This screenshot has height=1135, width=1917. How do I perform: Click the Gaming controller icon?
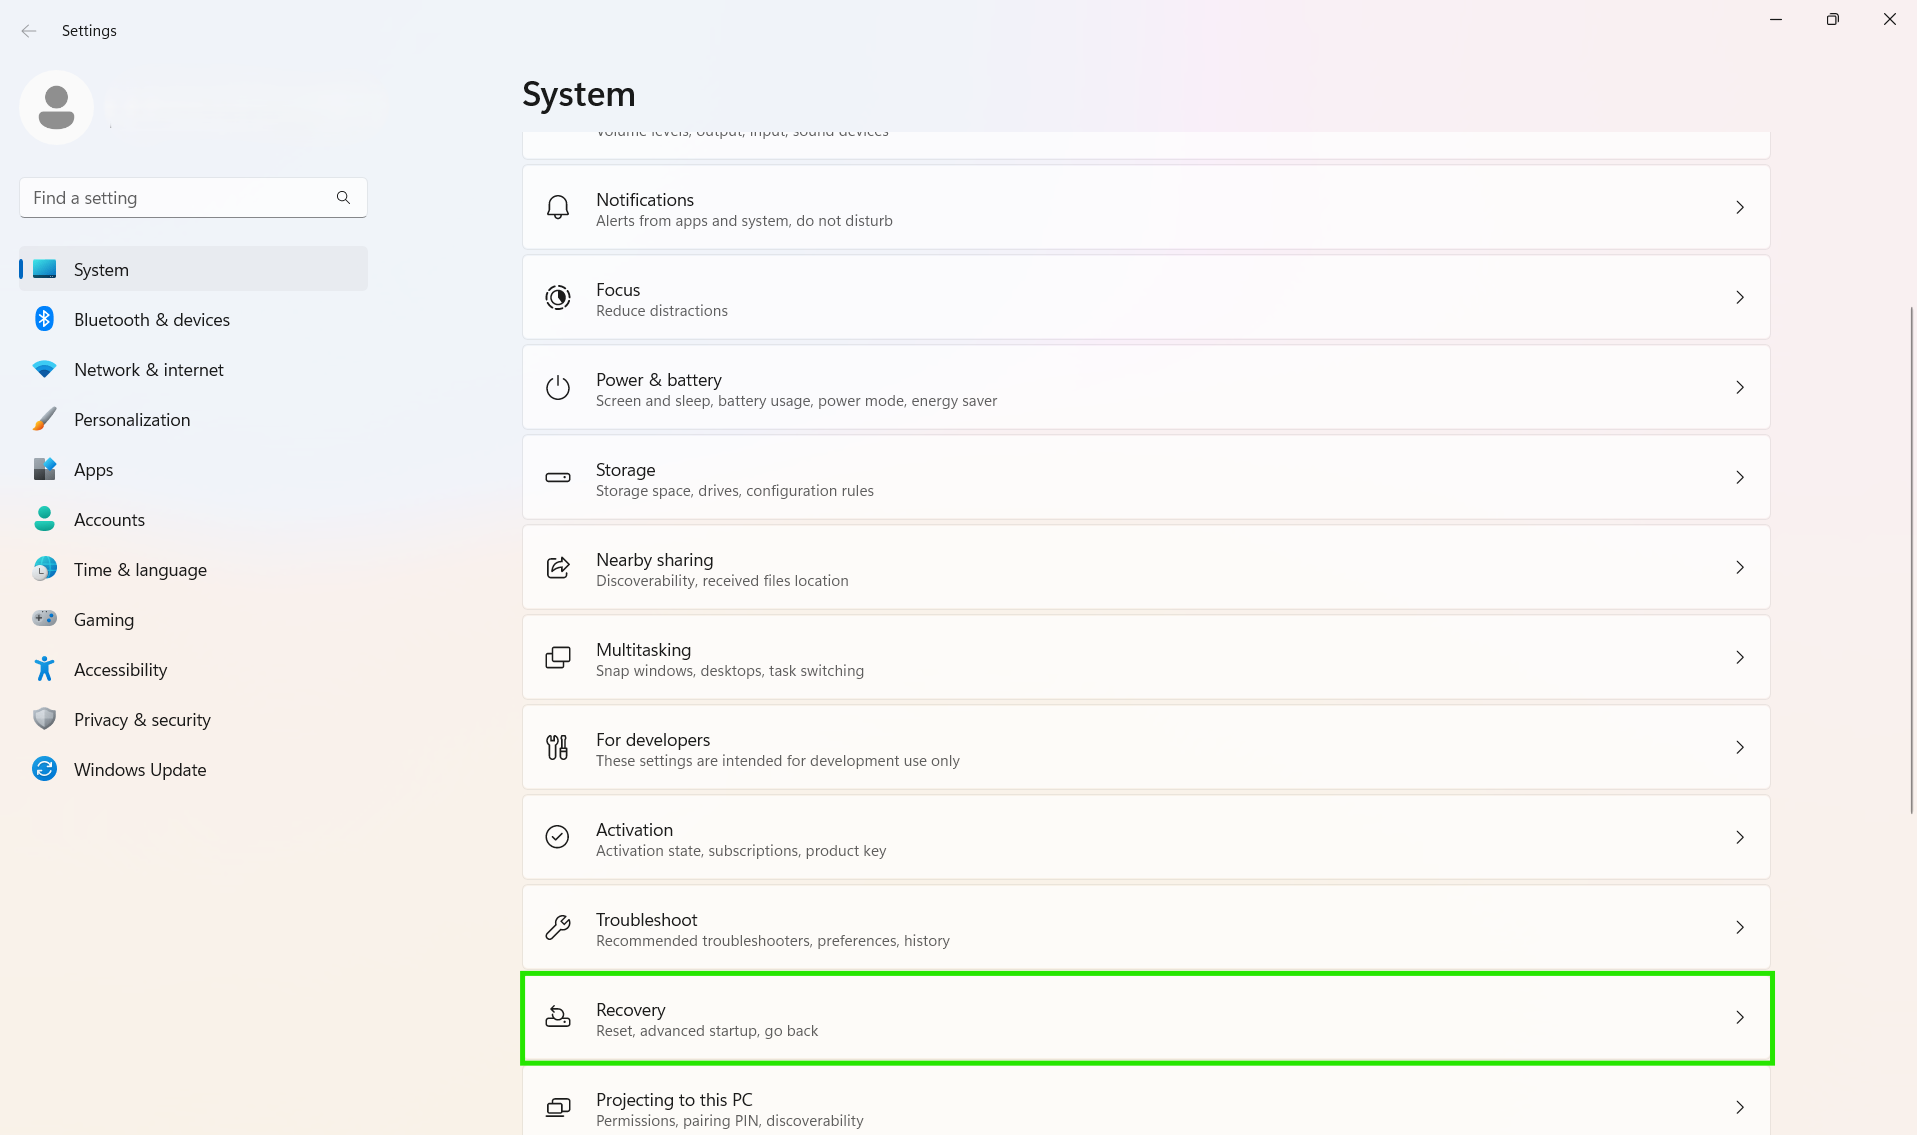coord(44,619)
